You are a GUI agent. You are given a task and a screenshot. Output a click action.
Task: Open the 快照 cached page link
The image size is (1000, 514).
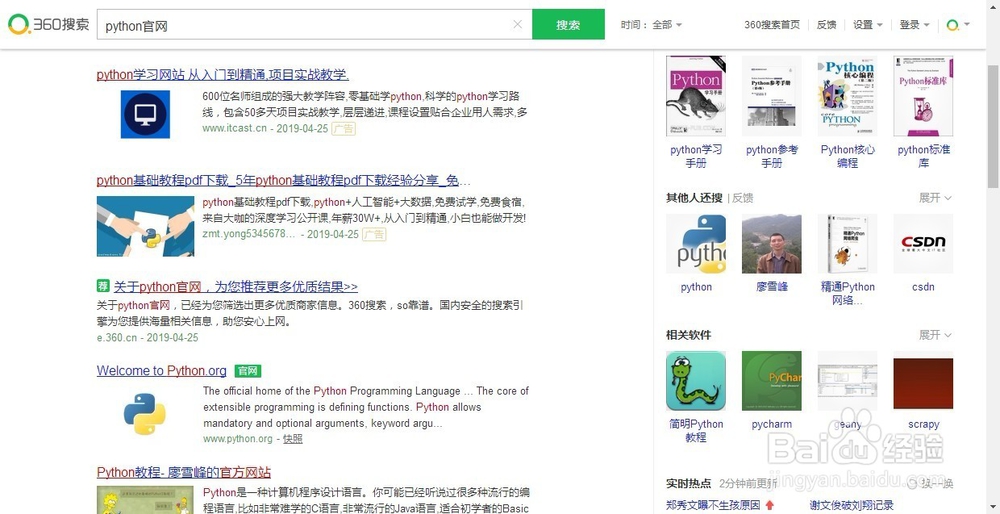[x=293, y=439]
